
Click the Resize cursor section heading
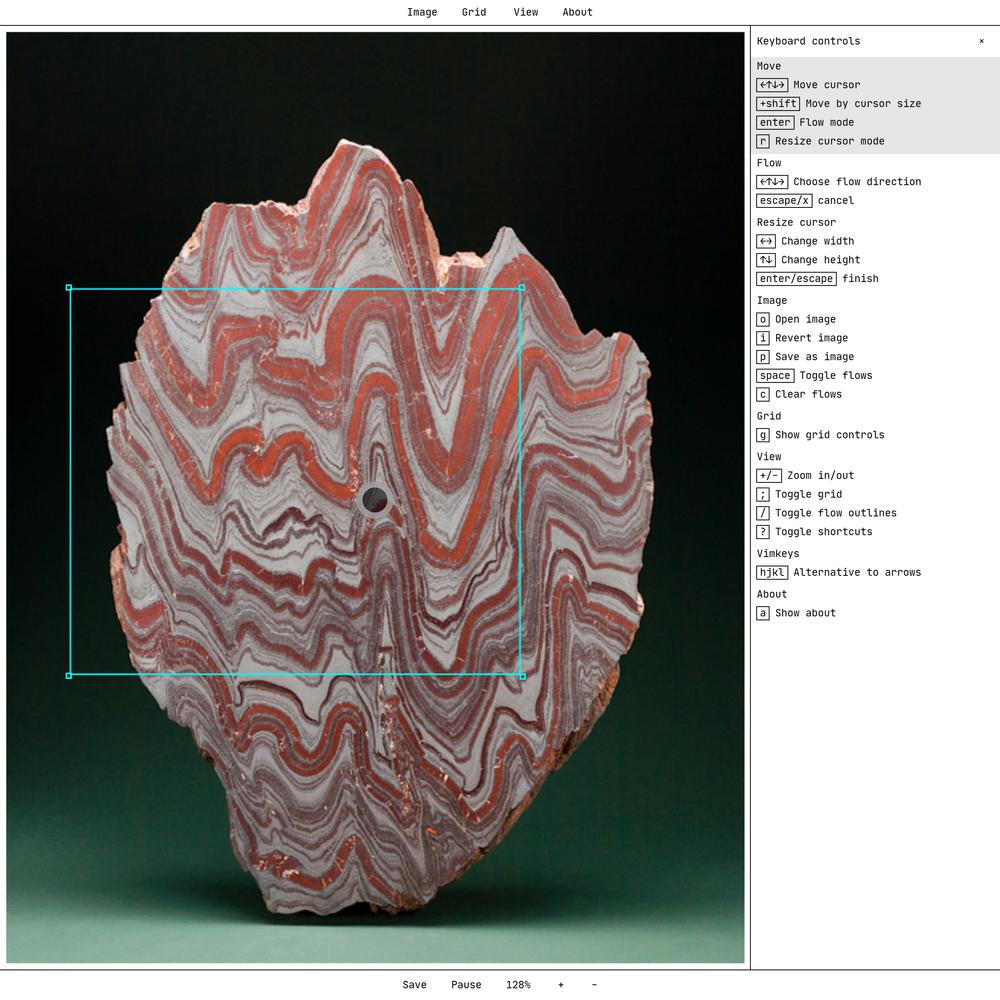pyautogui.click(x=796, y=223)
